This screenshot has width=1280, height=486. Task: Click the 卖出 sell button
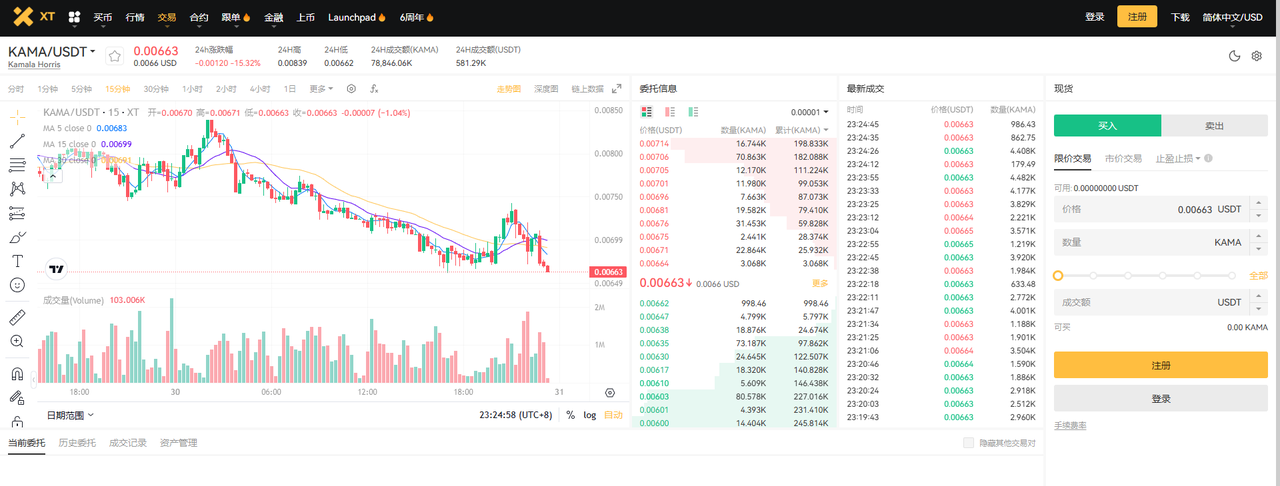[1214, 126]
